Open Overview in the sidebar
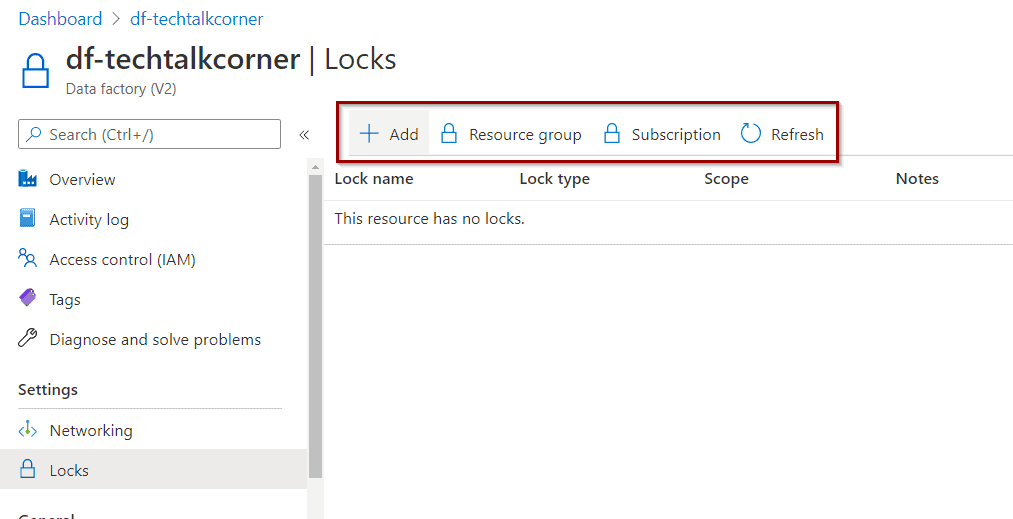Image resolution: width=1013 pixels, height=519 pixels. coord(82,179)
